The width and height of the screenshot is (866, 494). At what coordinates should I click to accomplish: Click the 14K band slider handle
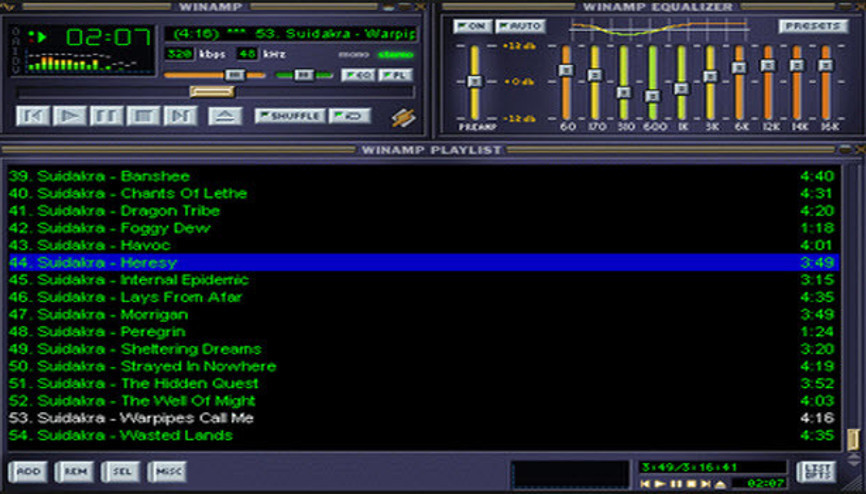(796, 65)
